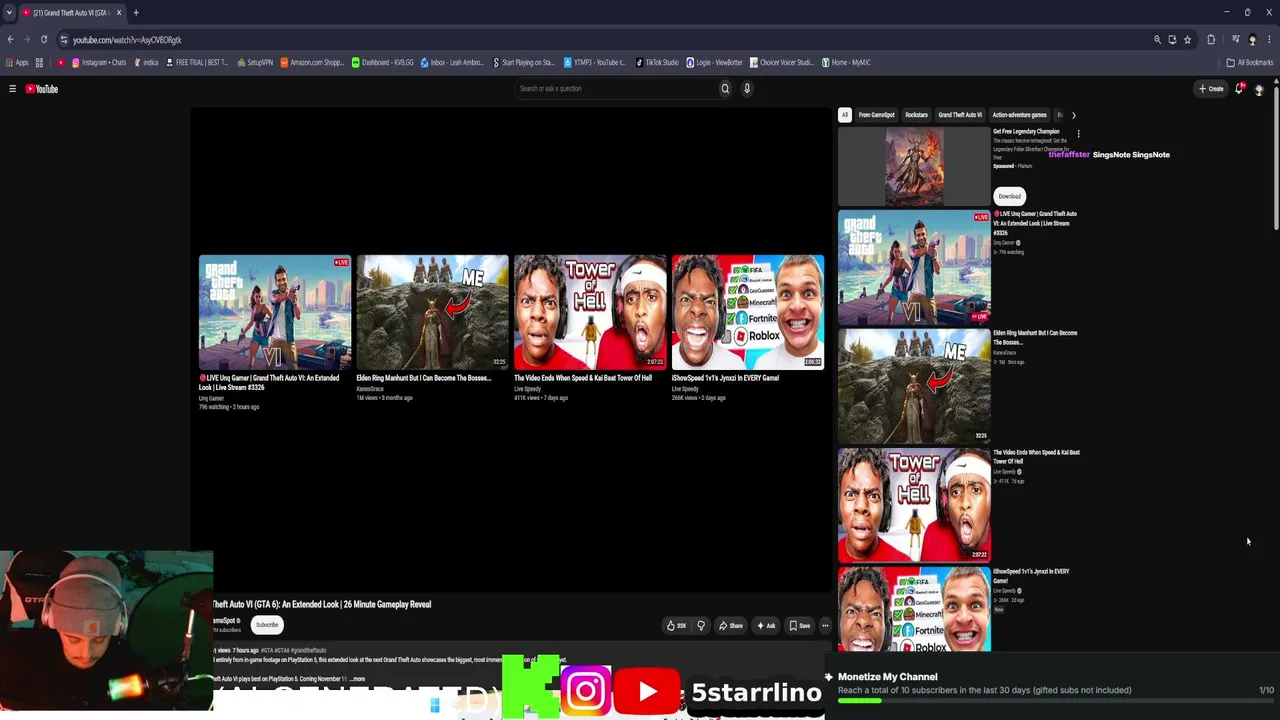Image resolution: width=1280 pixels, height=720 pixels.
Task: Open Chrome profile avatar in toolbar
Action: pos(1252,40)
